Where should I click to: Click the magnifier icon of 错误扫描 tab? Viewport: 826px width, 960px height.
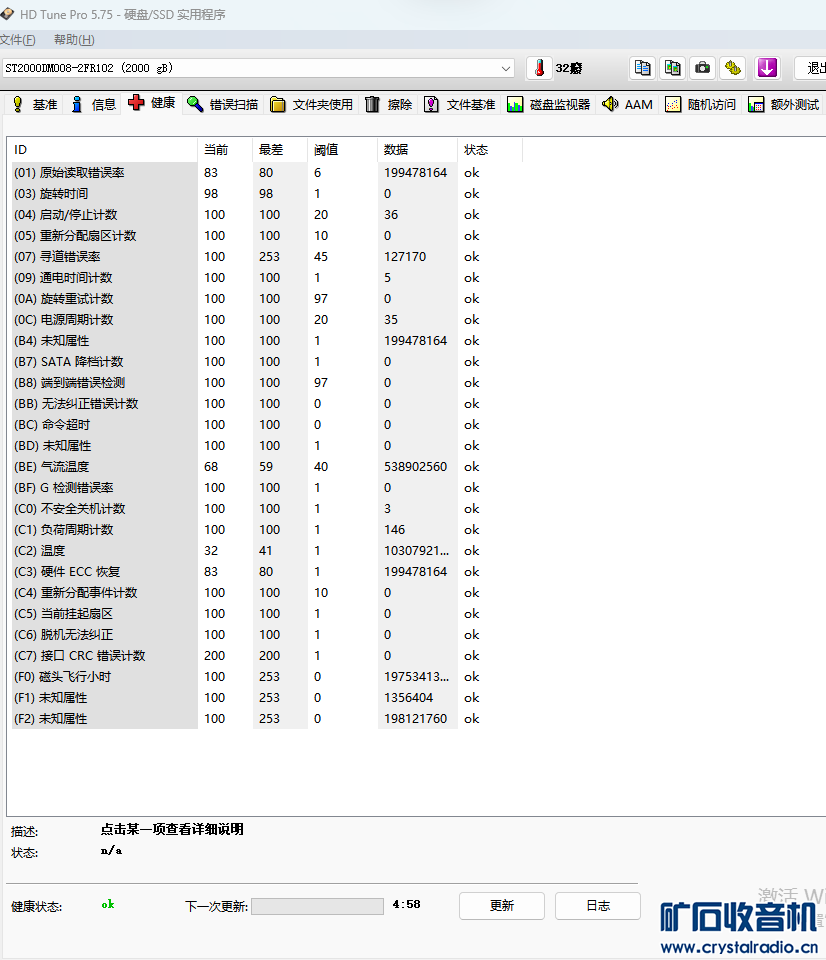195,105
